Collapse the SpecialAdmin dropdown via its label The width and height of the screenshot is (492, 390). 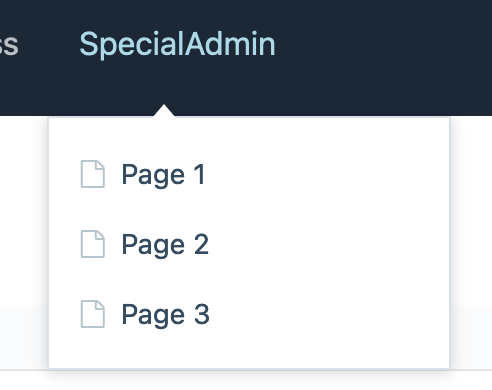point(177,44)
